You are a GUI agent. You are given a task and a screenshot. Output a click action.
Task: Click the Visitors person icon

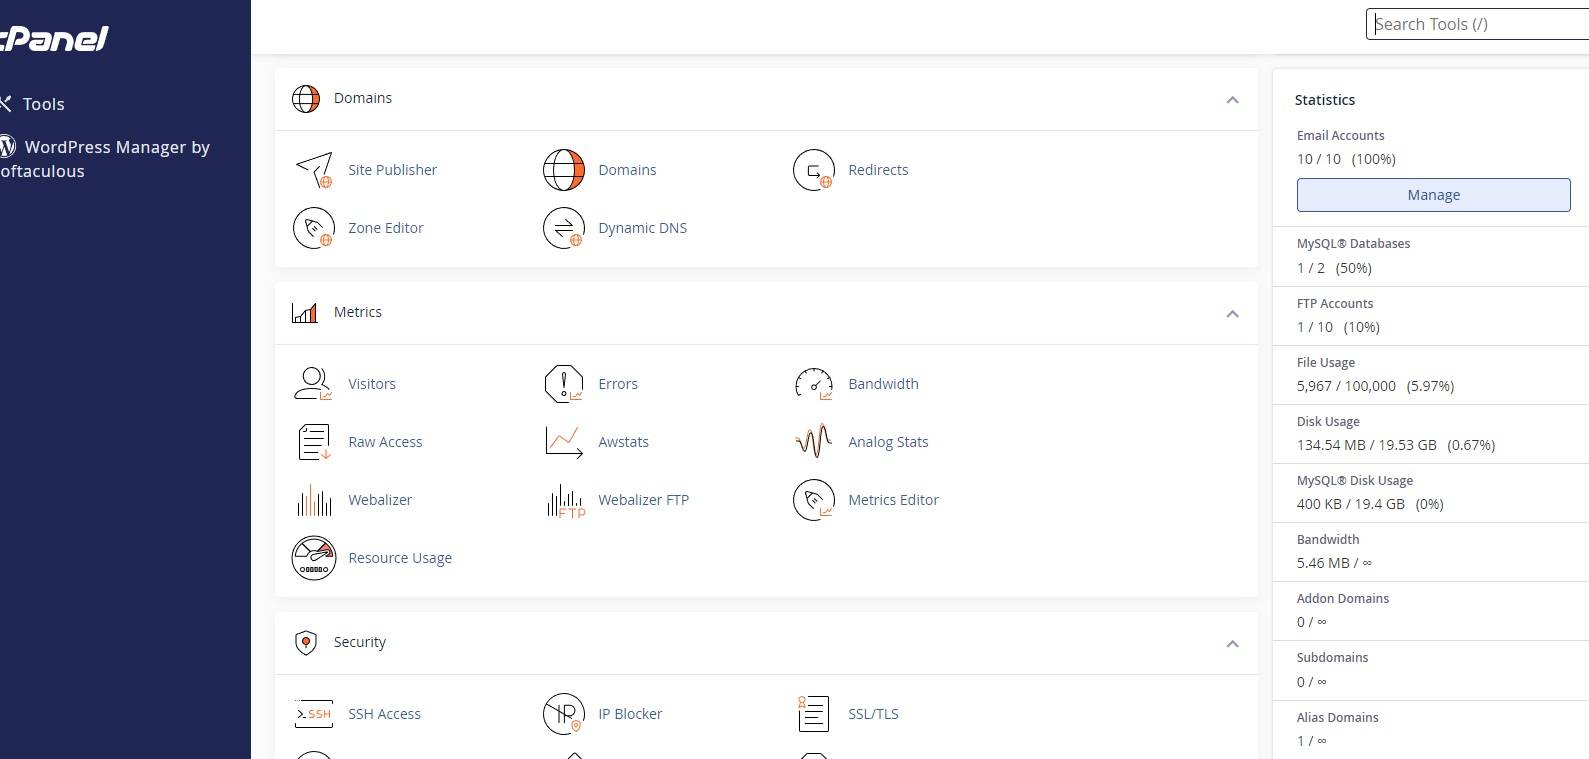tap(314, 384)
